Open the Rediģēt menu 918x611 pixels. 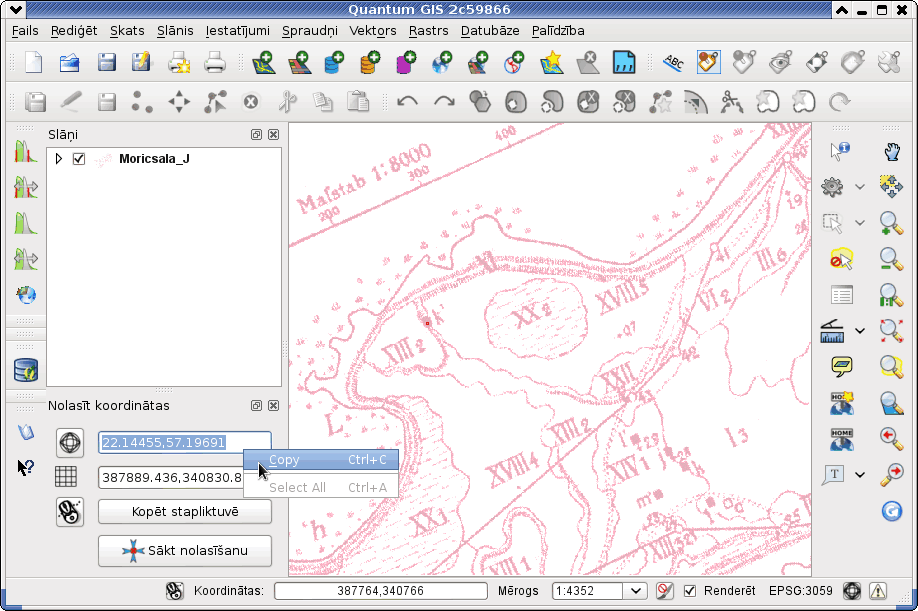[x=74, y=30]
